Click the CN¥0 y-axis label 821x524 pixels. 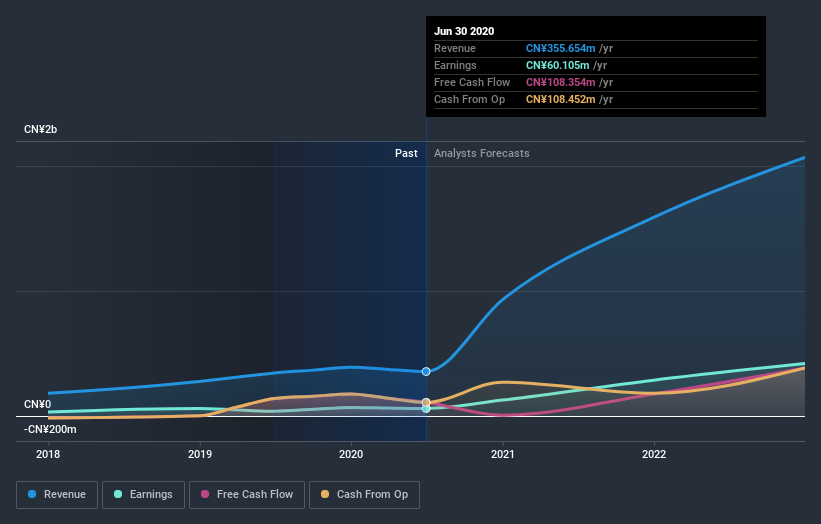(x=37, y=404)
